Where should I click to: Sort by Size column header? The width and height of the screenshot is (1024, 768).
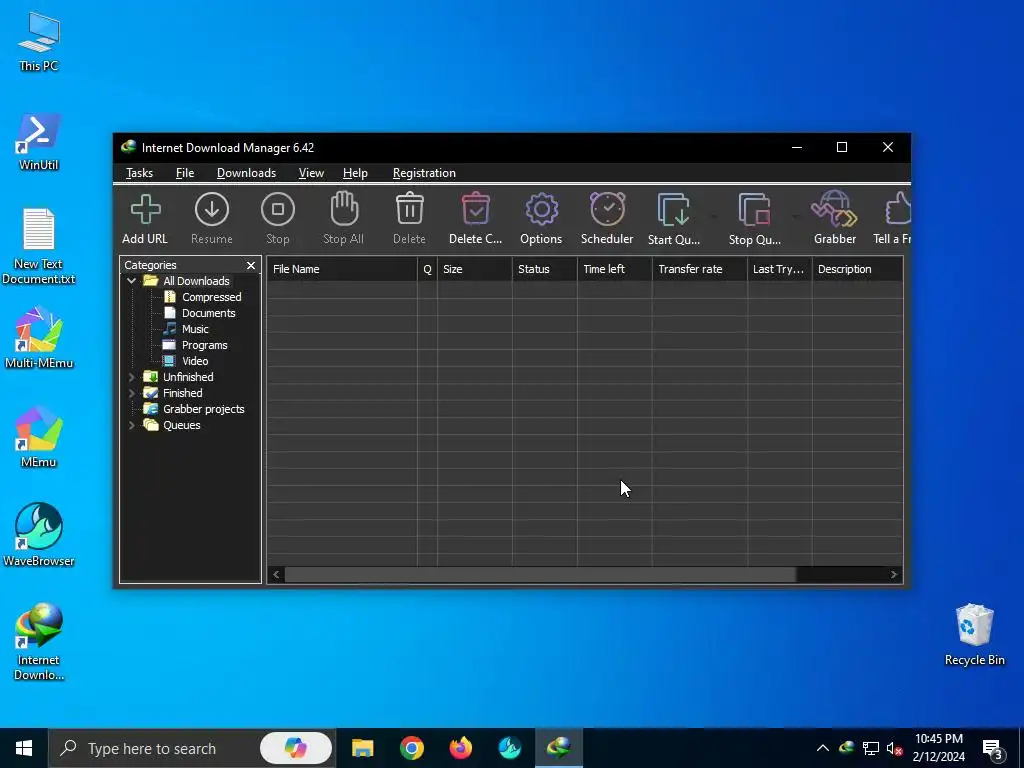475,269
